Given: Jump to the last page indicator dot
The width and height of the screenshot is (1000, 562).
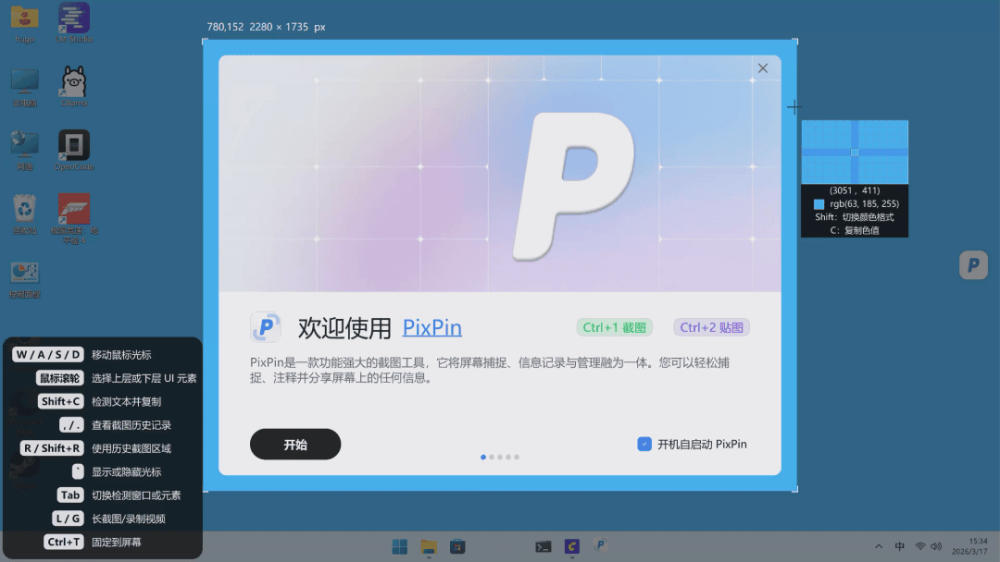Looking at the screenshot, I should point(517,457).
